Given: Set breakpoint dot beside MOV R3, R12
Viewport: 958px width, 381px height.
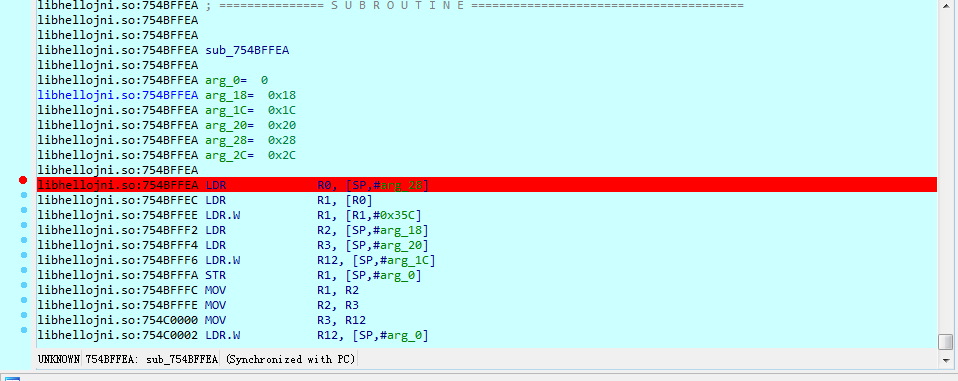Looking at the screenshot, I should 24,315.
